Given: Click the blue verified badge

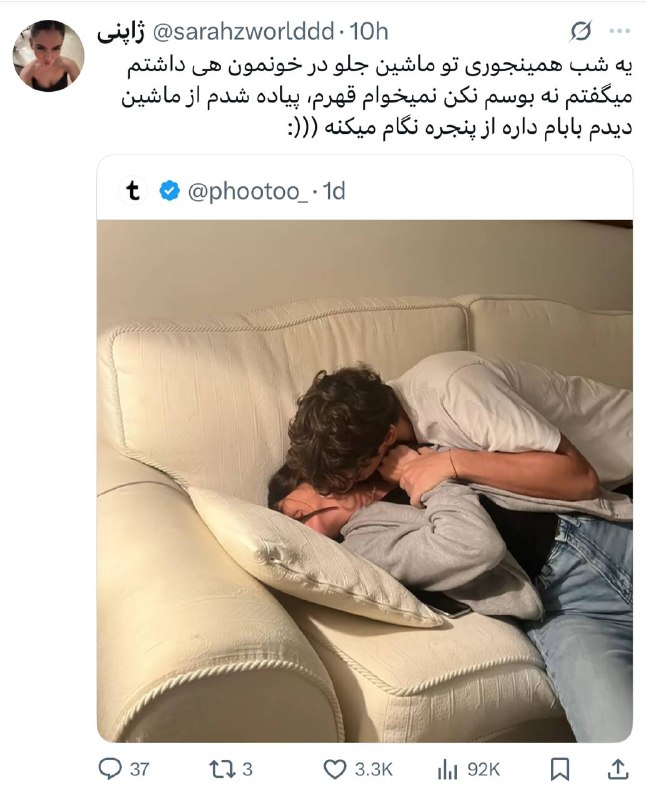Looking at the screenshot, I should click(169, 191).
